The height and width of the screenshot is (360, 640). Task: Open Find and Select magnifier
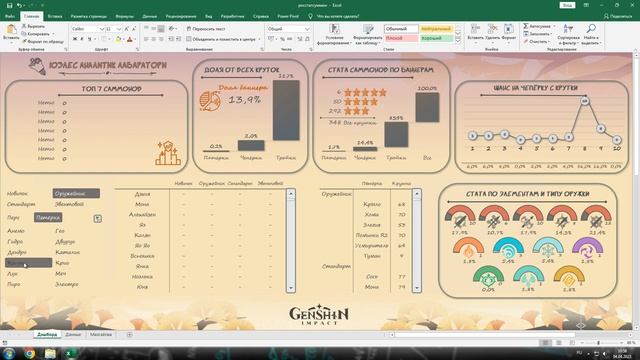tap(591, 34)
